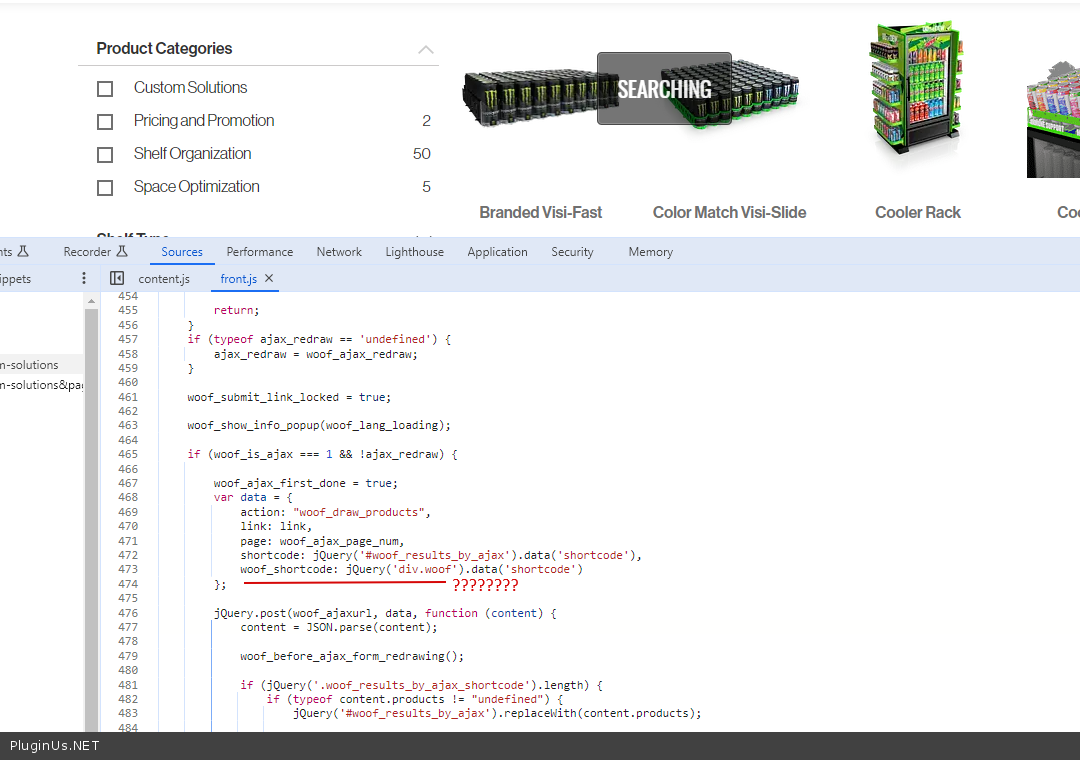Collapse the Product Categories section chevron
The width and height of the screenshot is (1080, 760).
click(x=426, y=49)
